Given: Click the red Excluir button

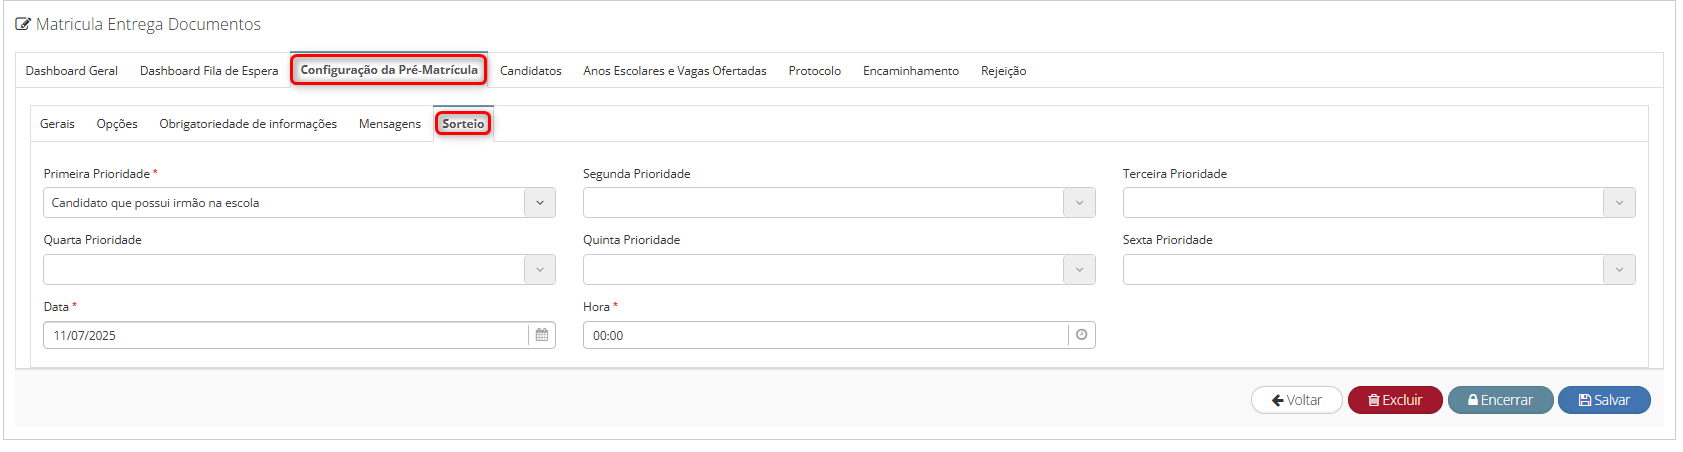Looking at the screenshot, I should (1395, 400).
